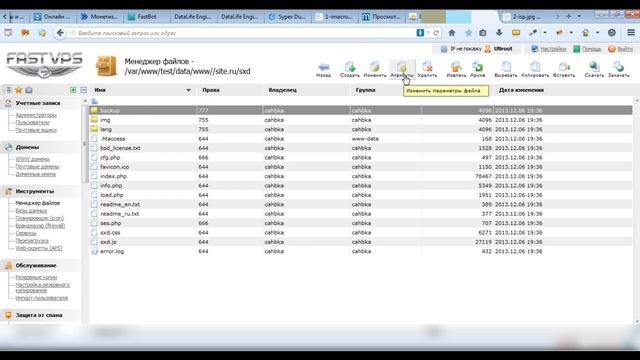Image resolution: width=640 pixels, height=360 pixels.
Task: Click the Скачать download icon
Action: click(594, 69)
